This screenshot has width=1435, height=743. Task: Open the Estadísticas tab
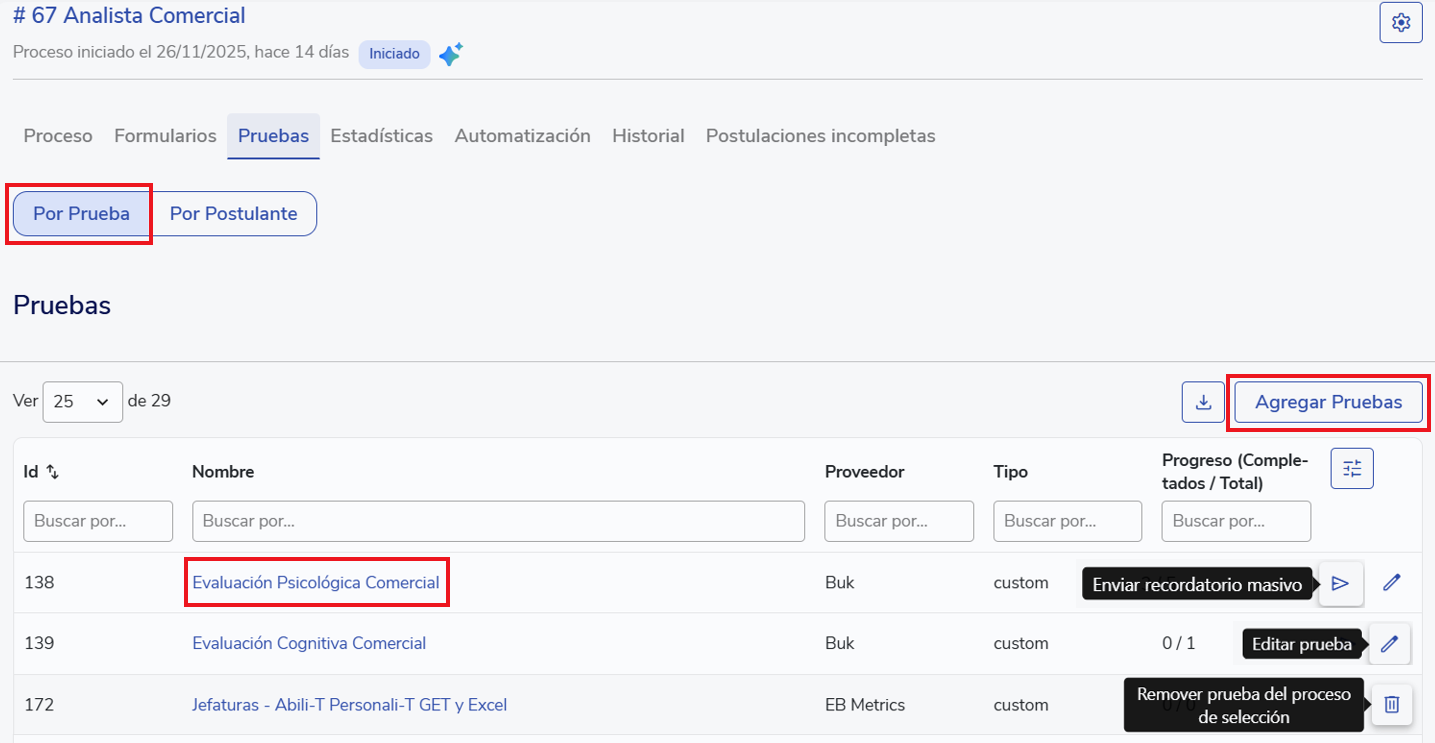(381, 136)
